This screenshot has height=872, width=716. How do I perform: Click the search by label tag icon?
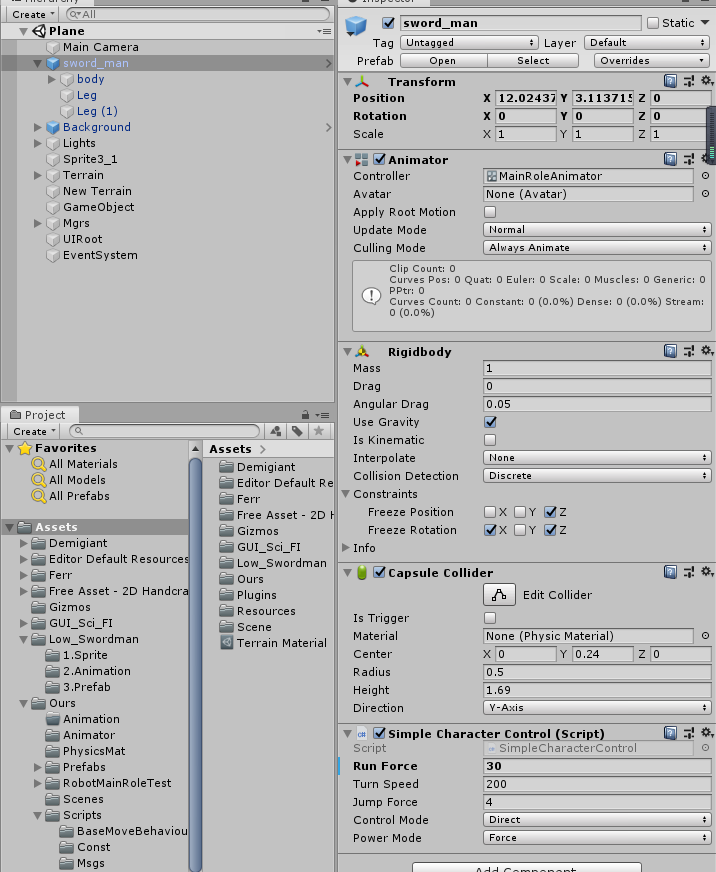(297, 431)
